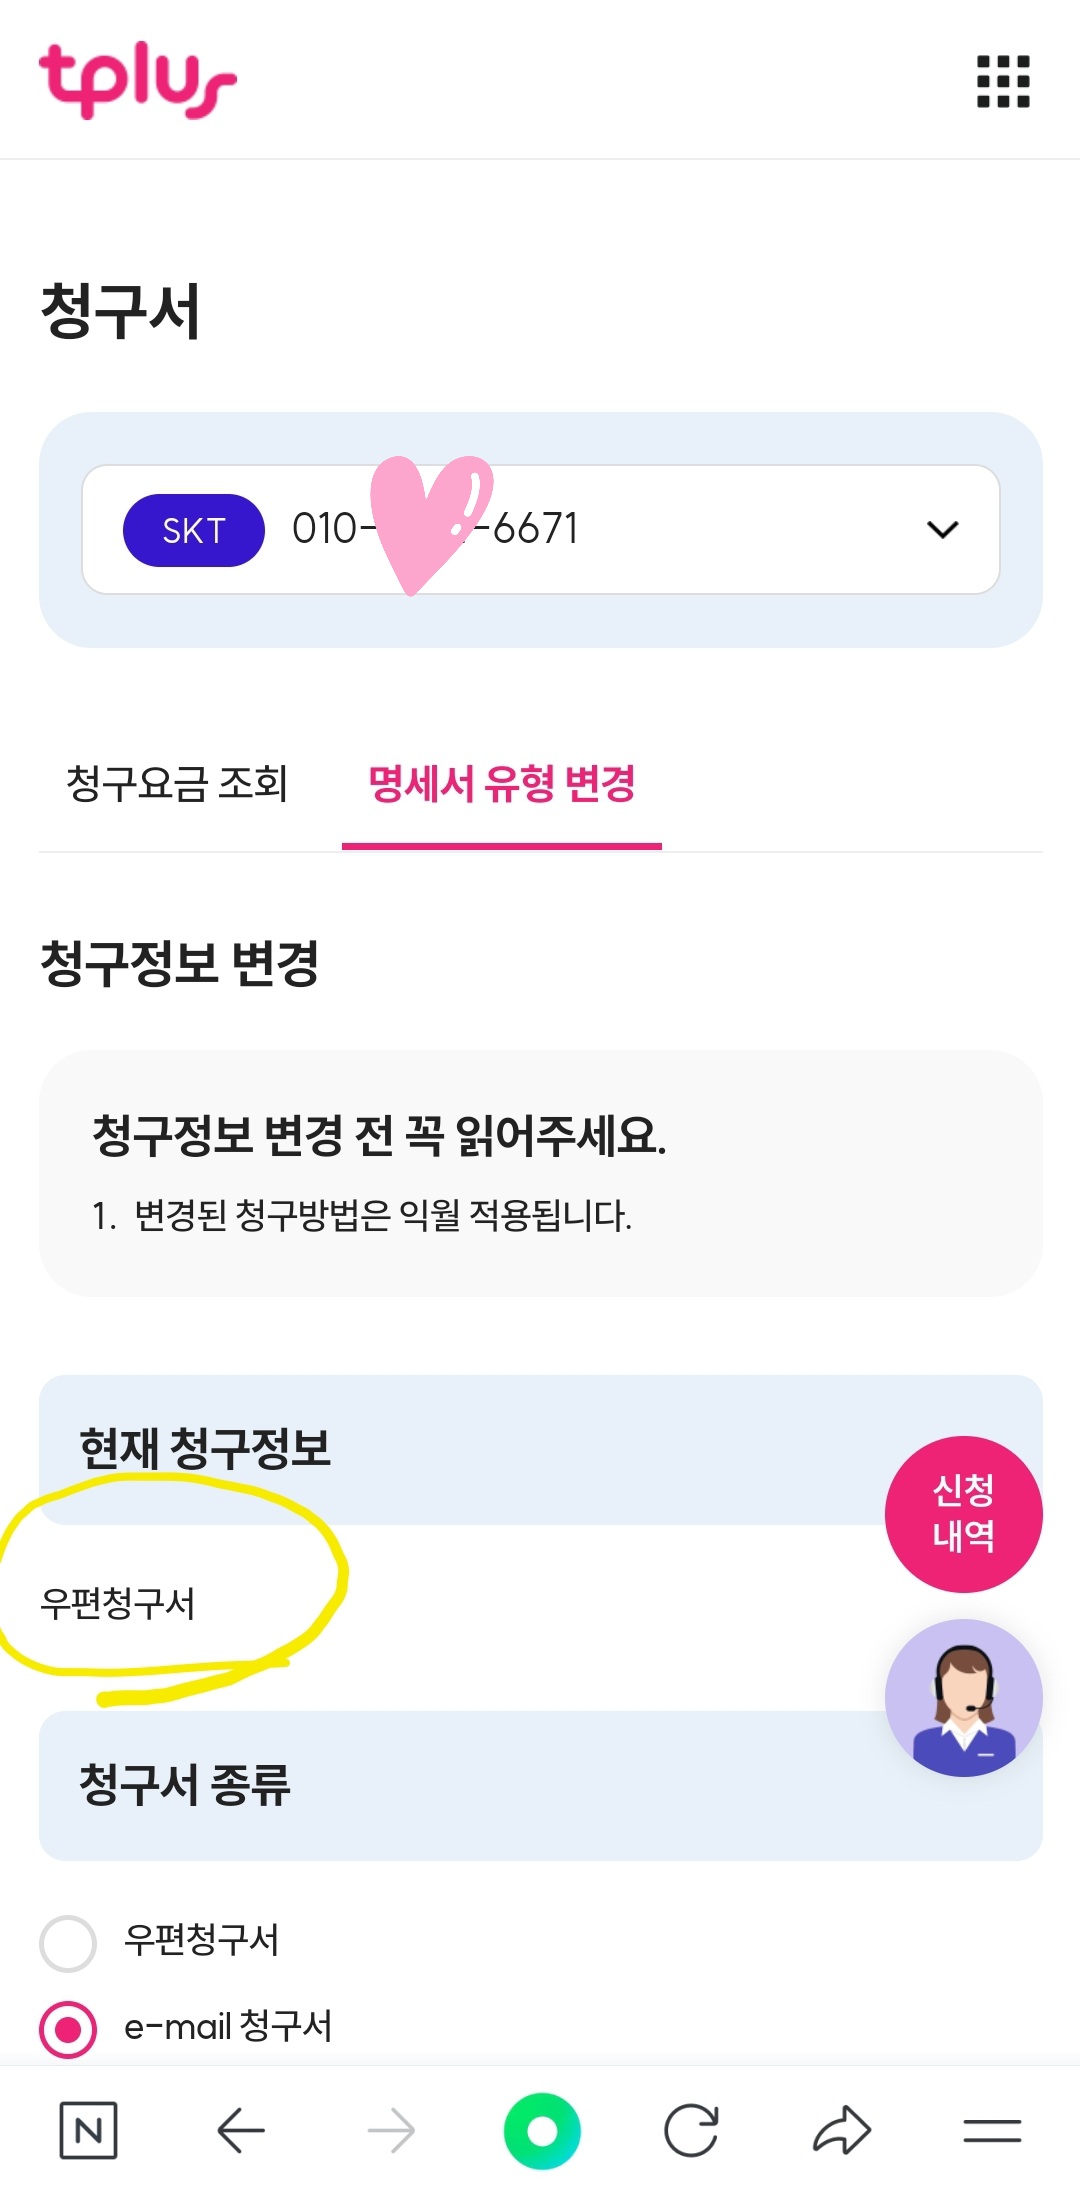Open the browser hamburger menu
Viewport: 1080px width, 2196px height.
992,2131
